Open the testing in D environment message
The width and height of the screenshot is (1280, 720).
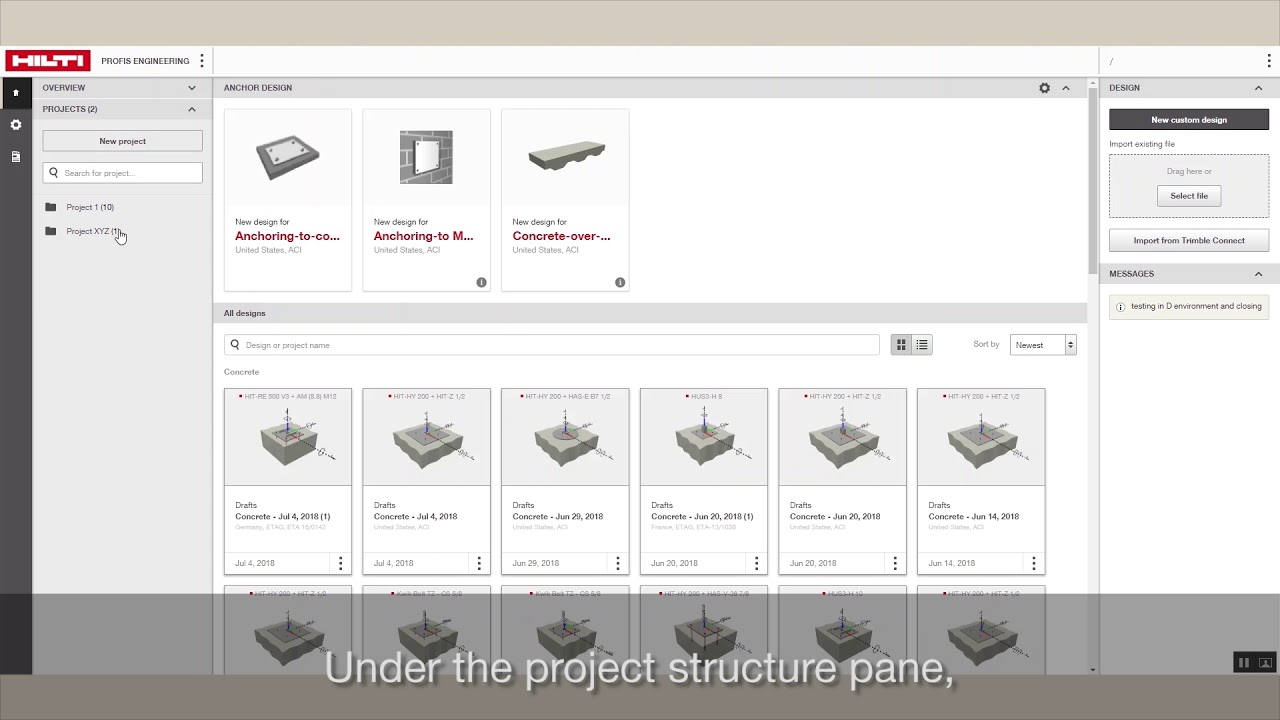click(x=1189, y=307)
